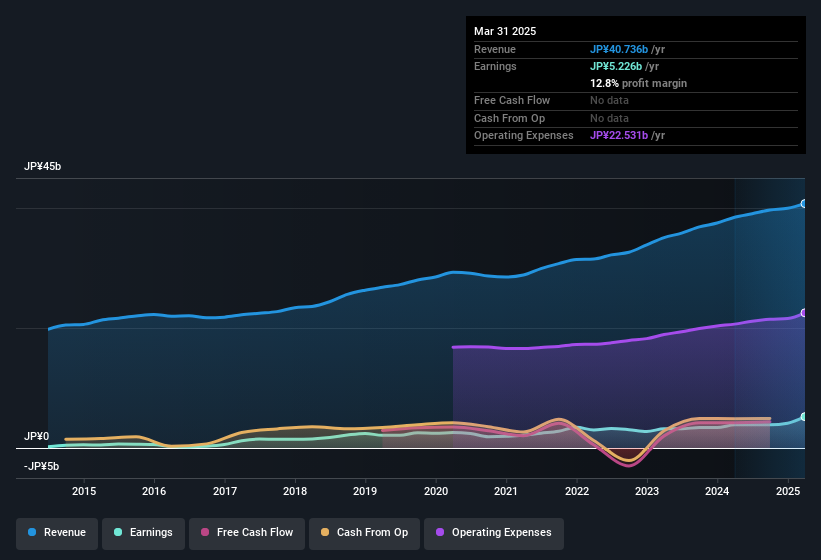Toggle the Free Cash Flow legend series
821x560 pixels.
247,533
